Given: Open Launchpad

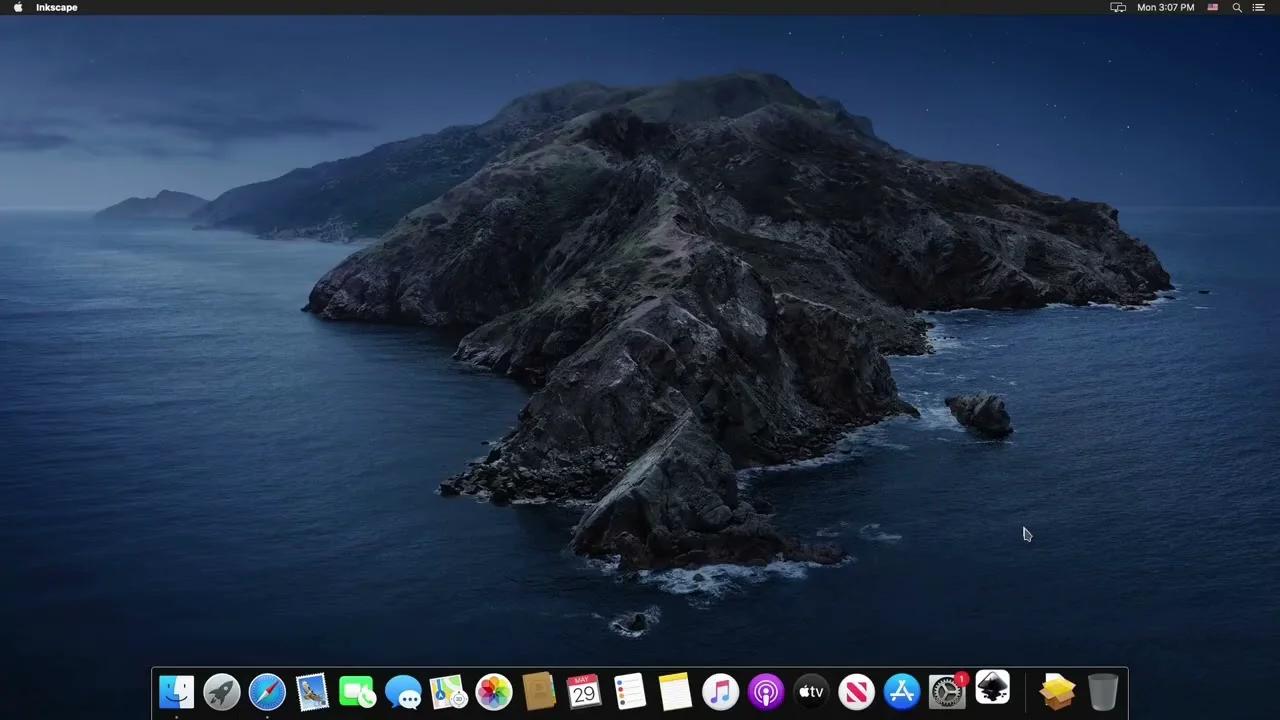Looking at the screenshot, I should [221, 690].
